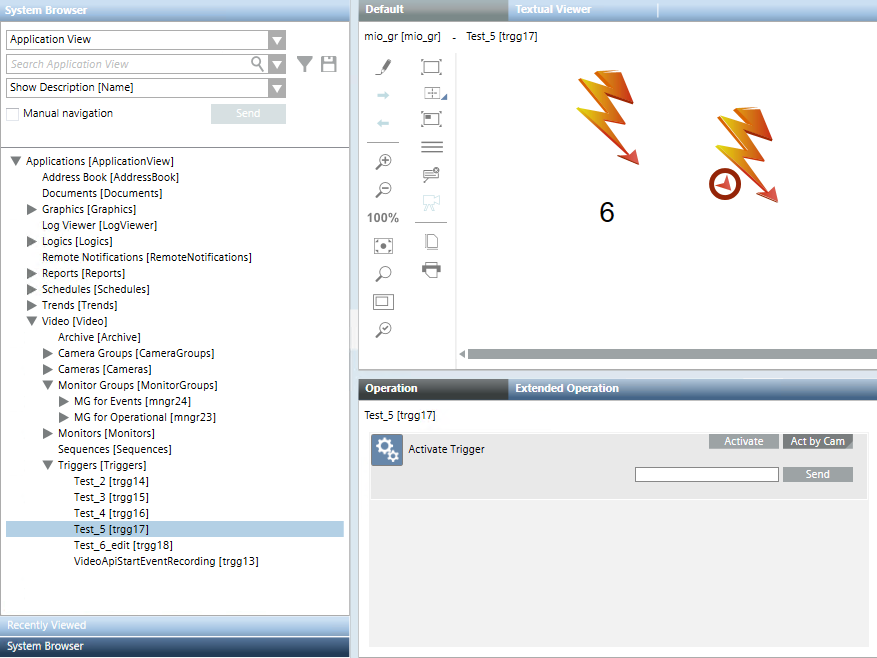Click the Activate Trigger gear icon

click(387, 449)
